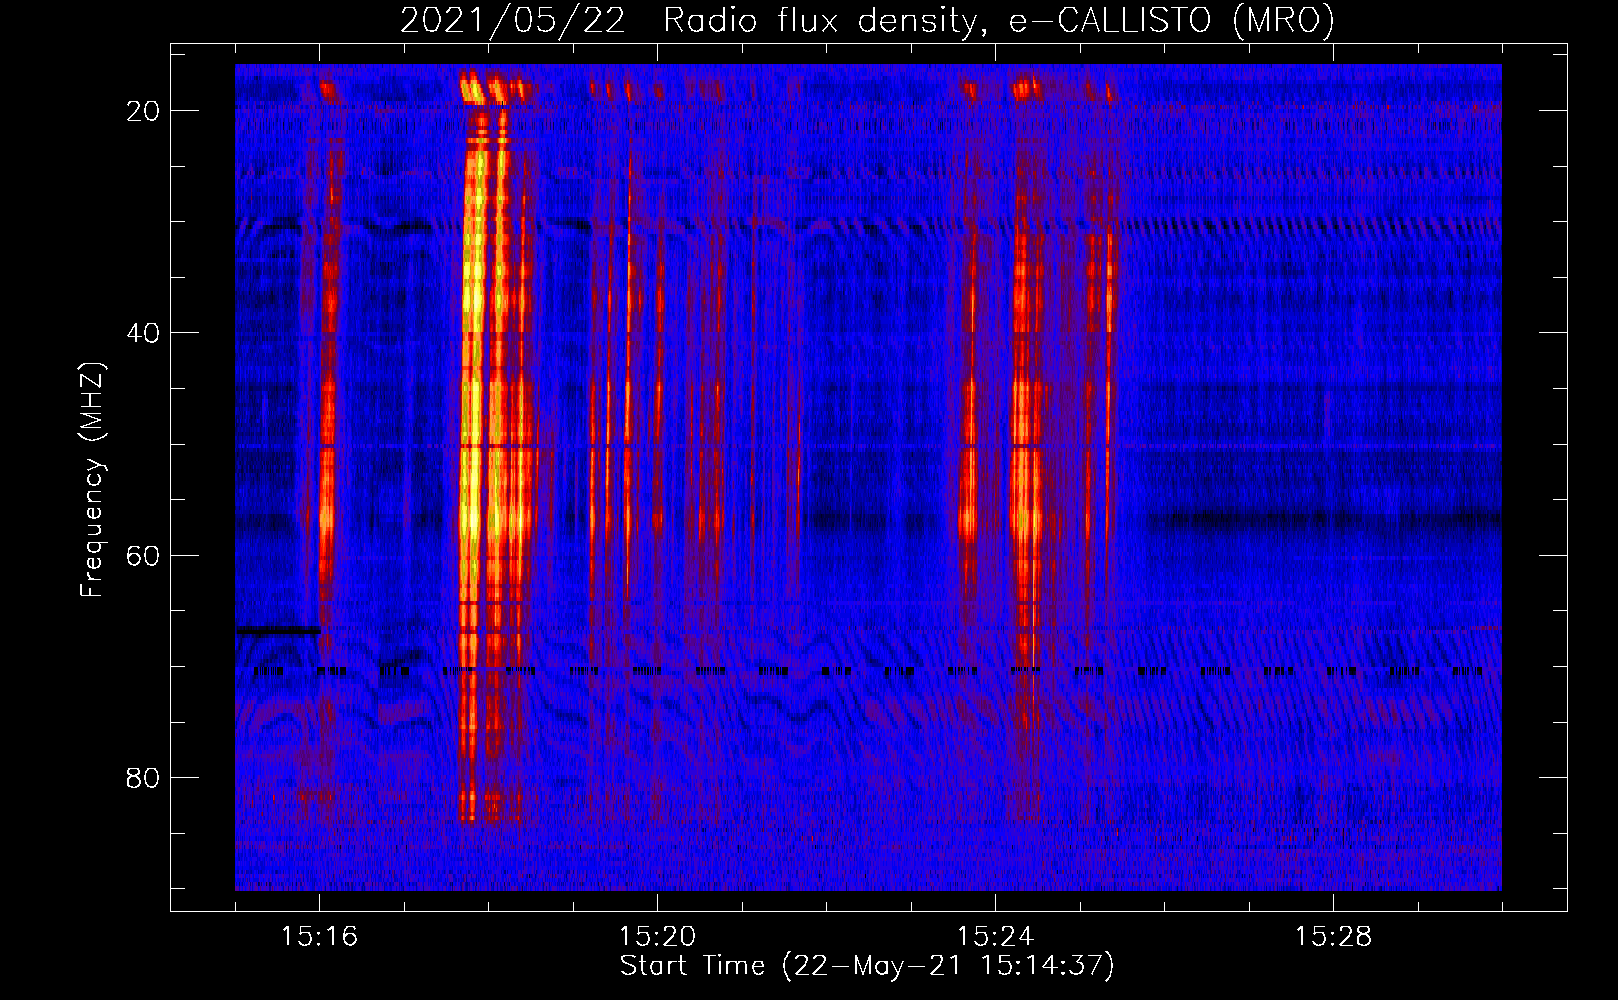This screenshot has height=1000, width=1618.
Task: Click the 20 frequency tick label
Action: click(x=143, y=111)
